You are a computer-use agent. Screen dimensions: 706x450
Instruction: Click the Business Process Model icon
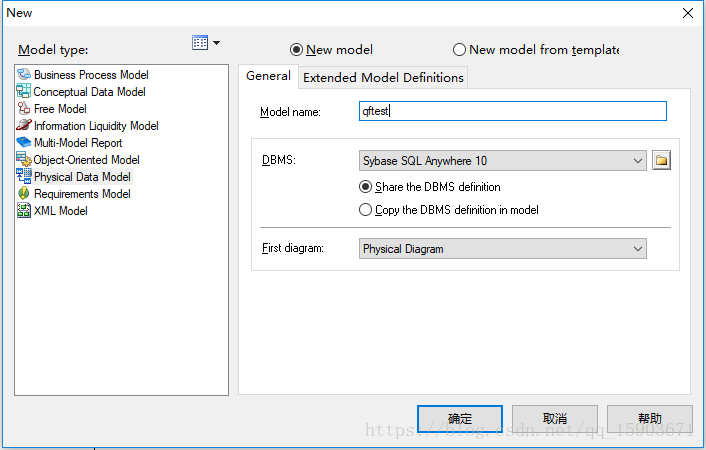click(x=24, y=74)
